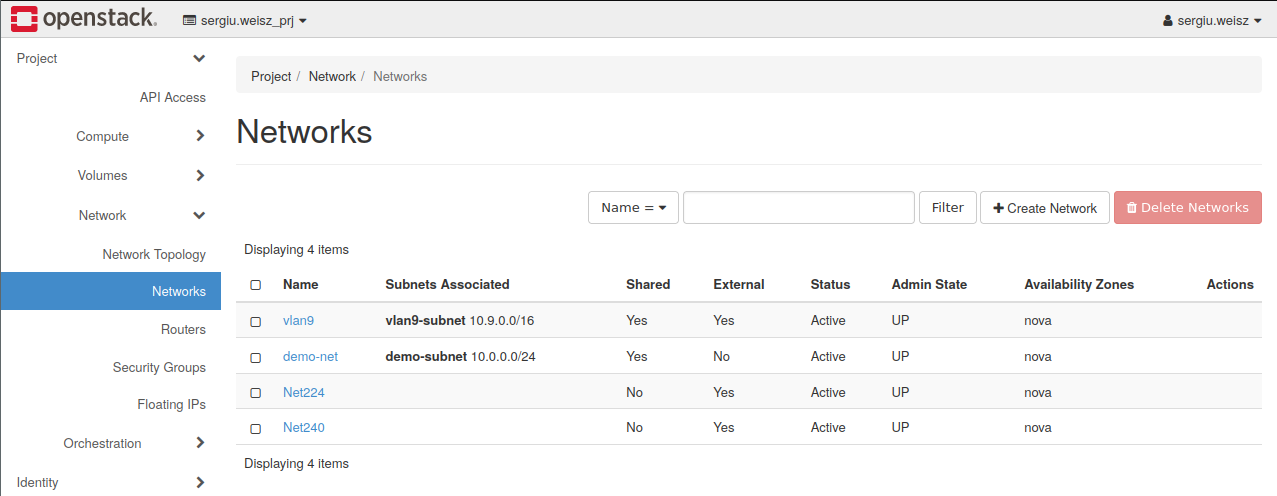Screen dimensions: 1277x496
Task: Open the sergiu.weisz user menu
Action: tap(1212, 20)
